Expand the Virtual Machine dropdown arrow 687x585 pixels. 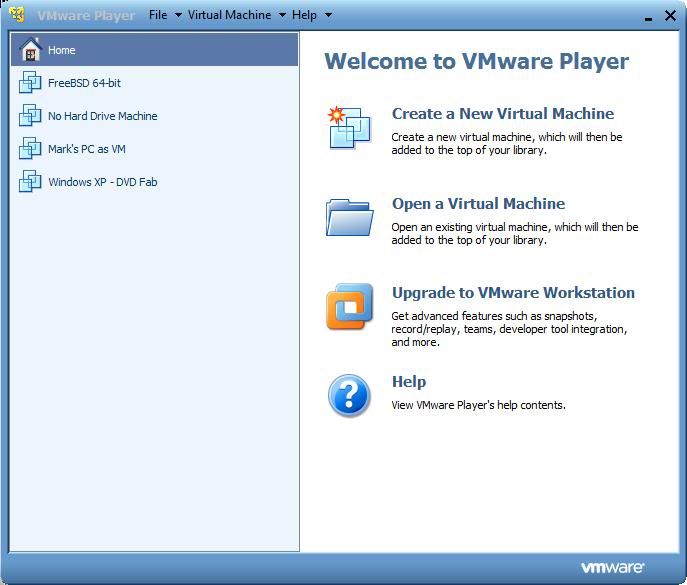click(x=283, y=15)
